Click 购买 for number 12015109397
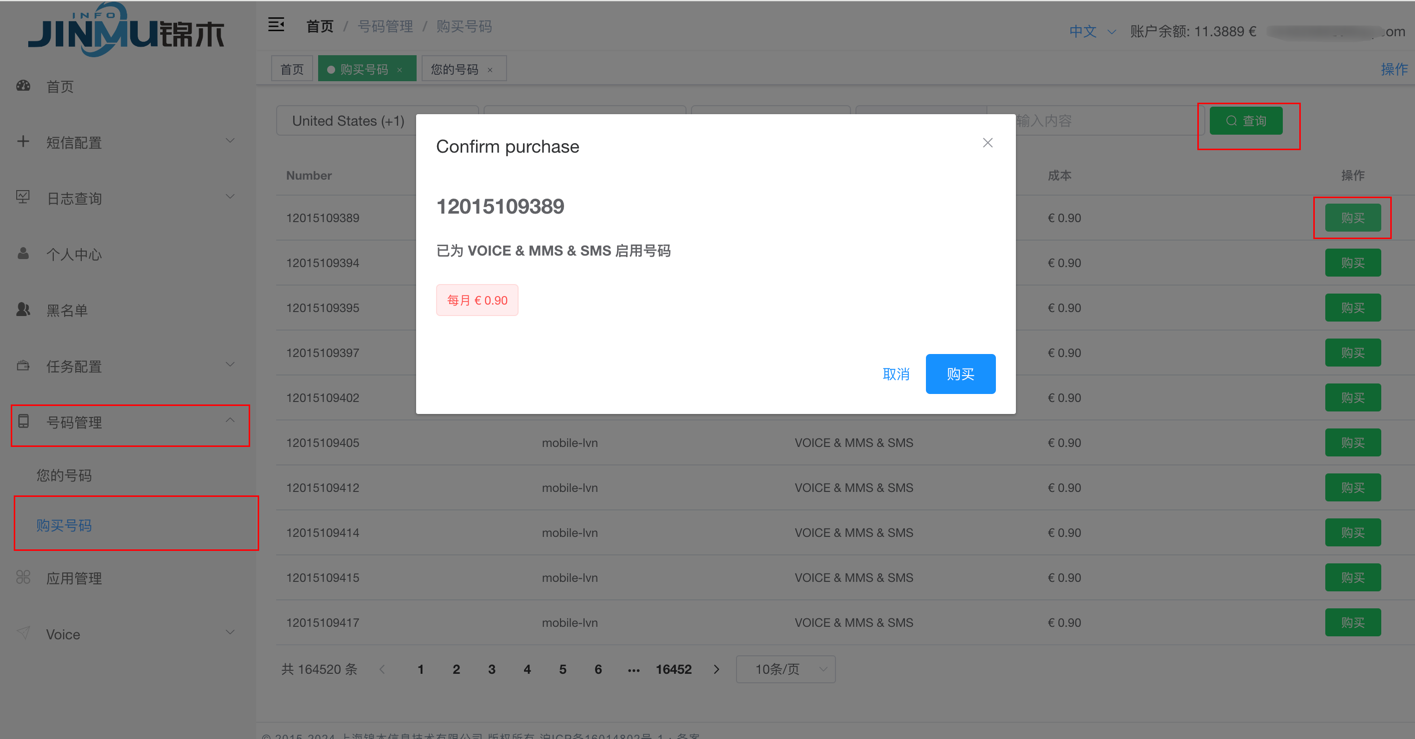This screenshot has width=1415, height=739. click(x=1353, y=353)
